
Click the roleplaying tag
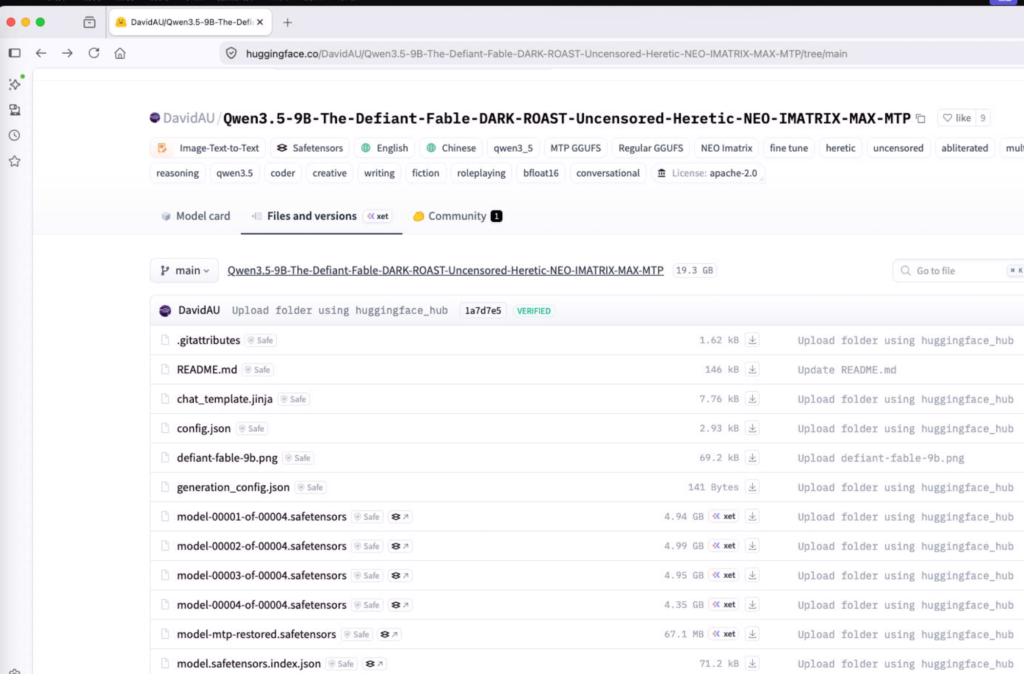click(481, 173)
